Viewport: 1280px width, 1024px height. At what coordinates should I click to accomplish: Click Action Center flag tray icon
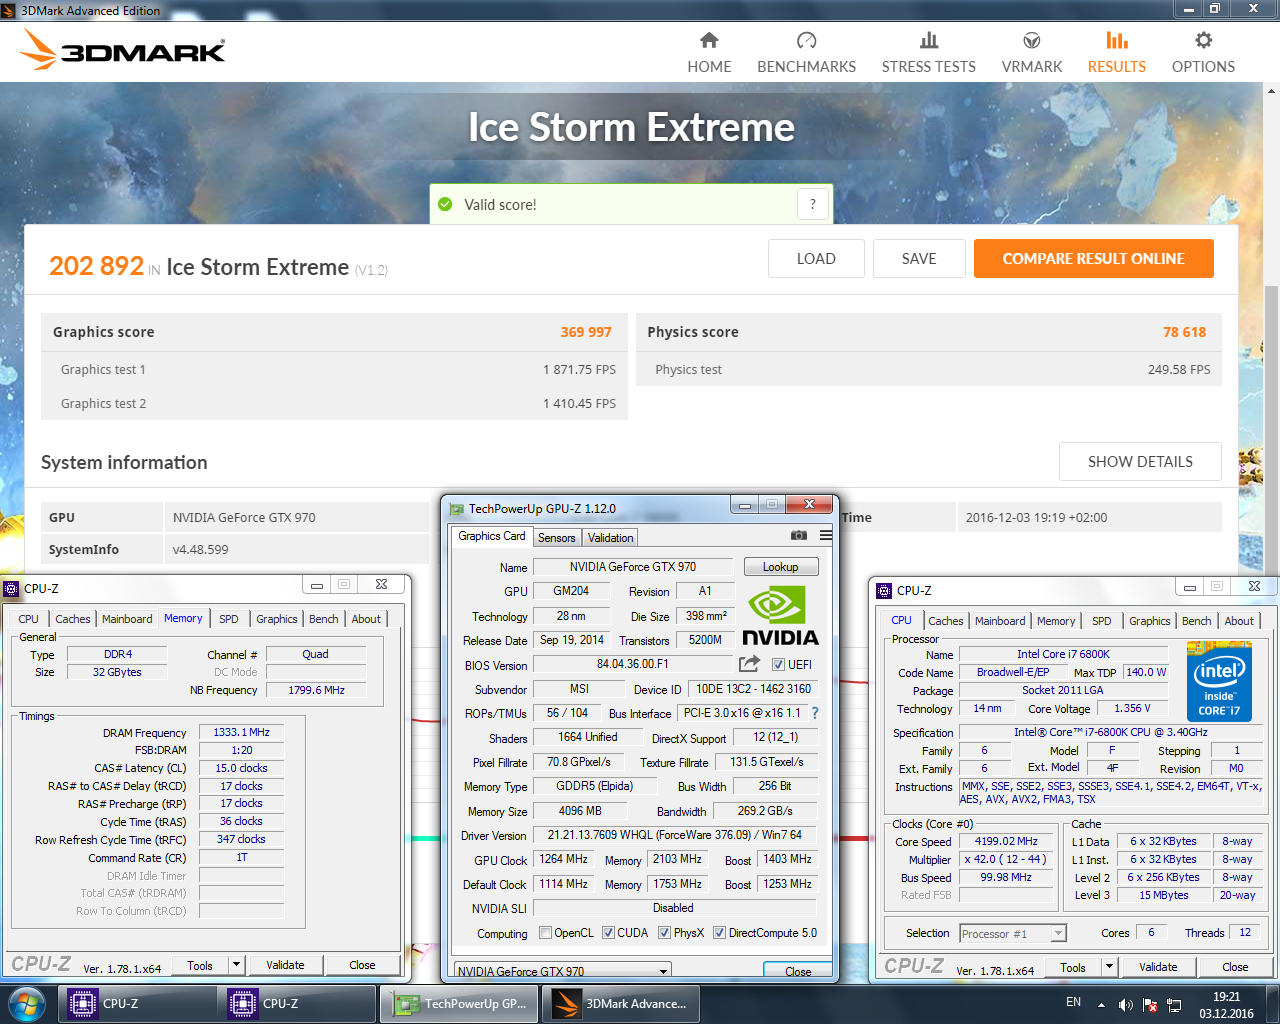(1150, 1004)
